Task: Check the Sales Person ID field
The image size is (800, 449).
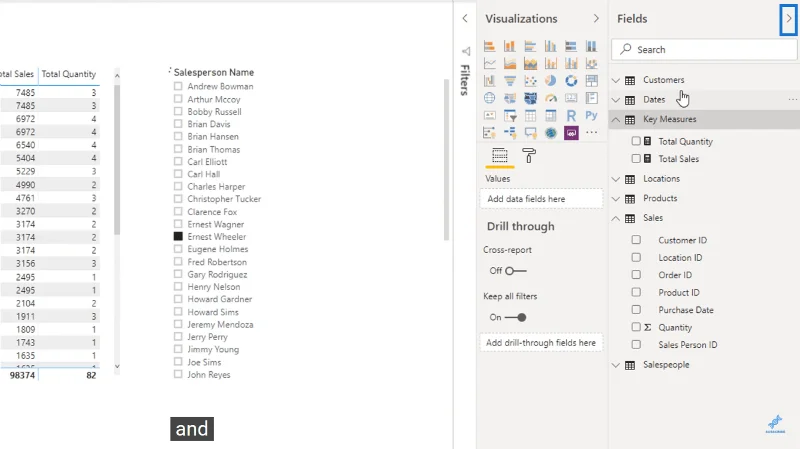Action: click(x=636, y=344)
